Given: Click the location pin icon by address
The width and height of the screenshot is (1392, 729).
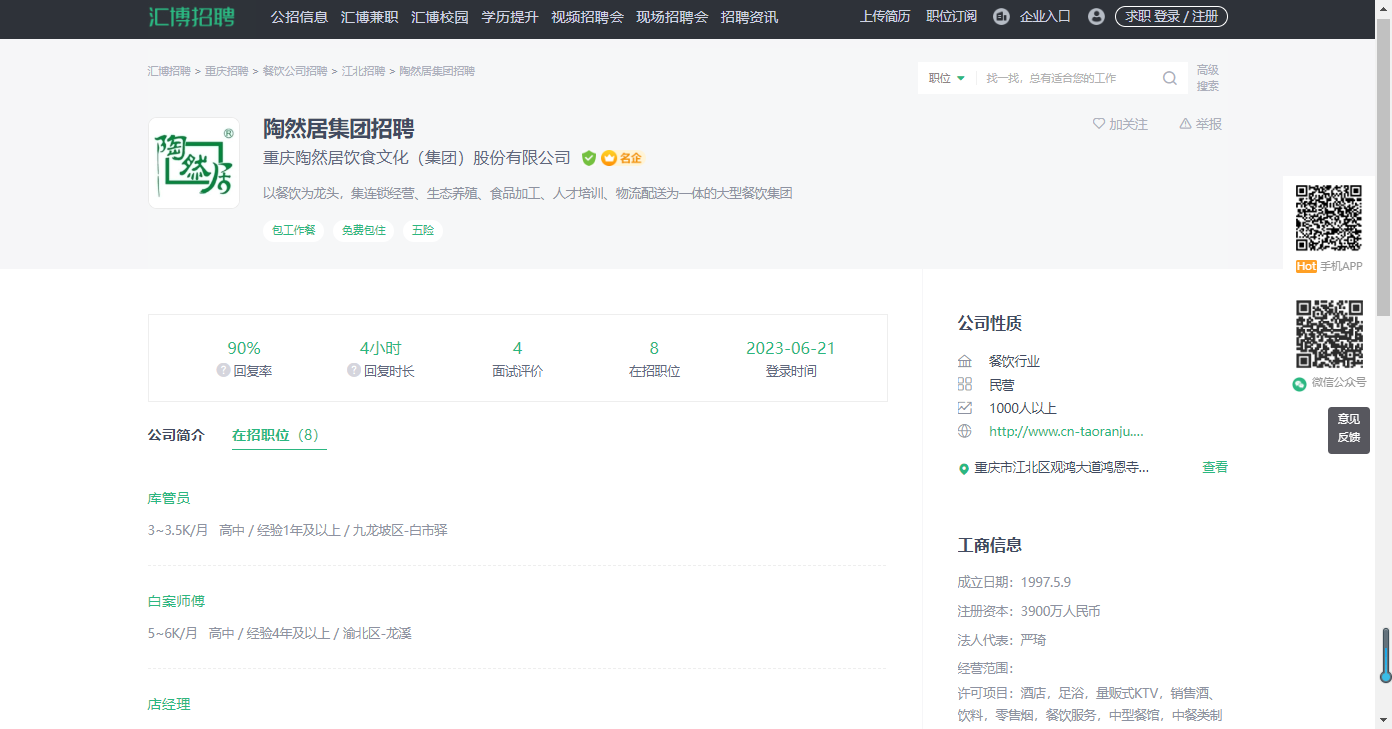Looking at the screenshot, I should click(x=964, y=468).
